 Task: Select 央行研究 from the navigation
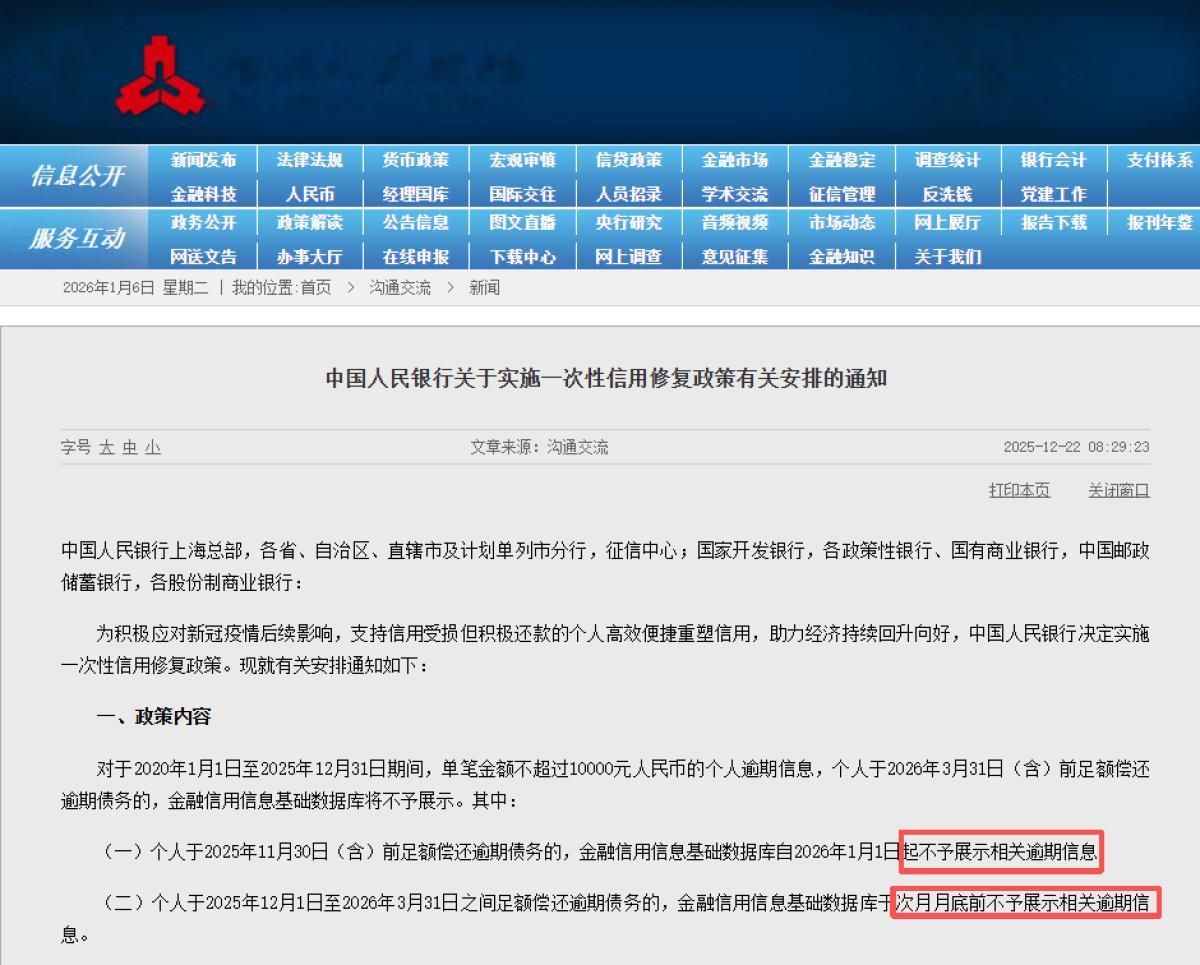(628, 222)
